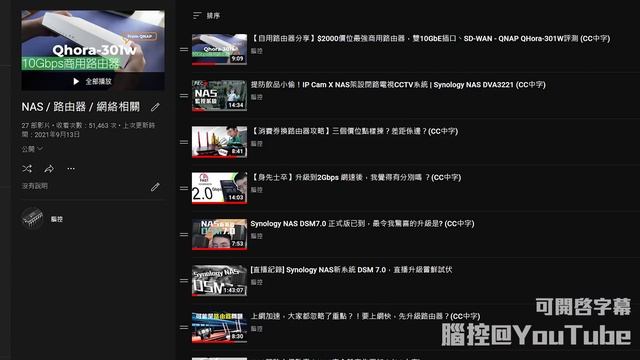Open DSM7.0 thumbnail with 7:53 duration

pyautogui.click(x=220, y=235)
